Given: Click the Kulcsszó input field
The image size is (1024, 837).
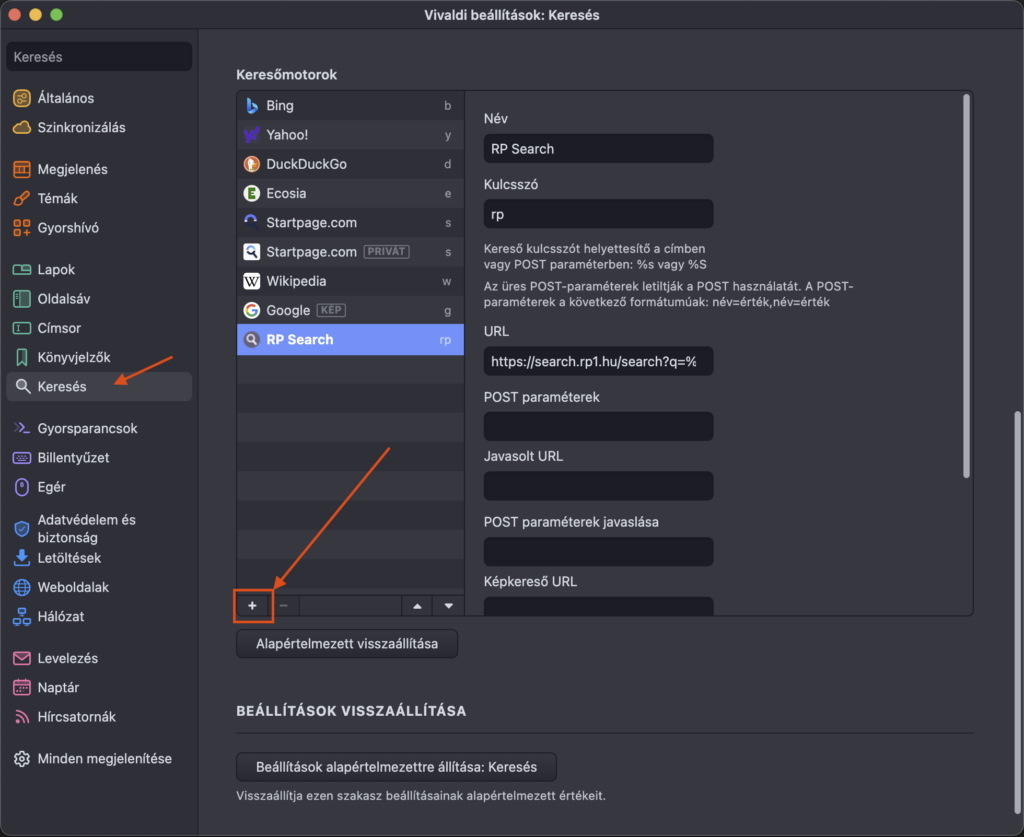Looking at the screenshot, I should coord(598,214).
